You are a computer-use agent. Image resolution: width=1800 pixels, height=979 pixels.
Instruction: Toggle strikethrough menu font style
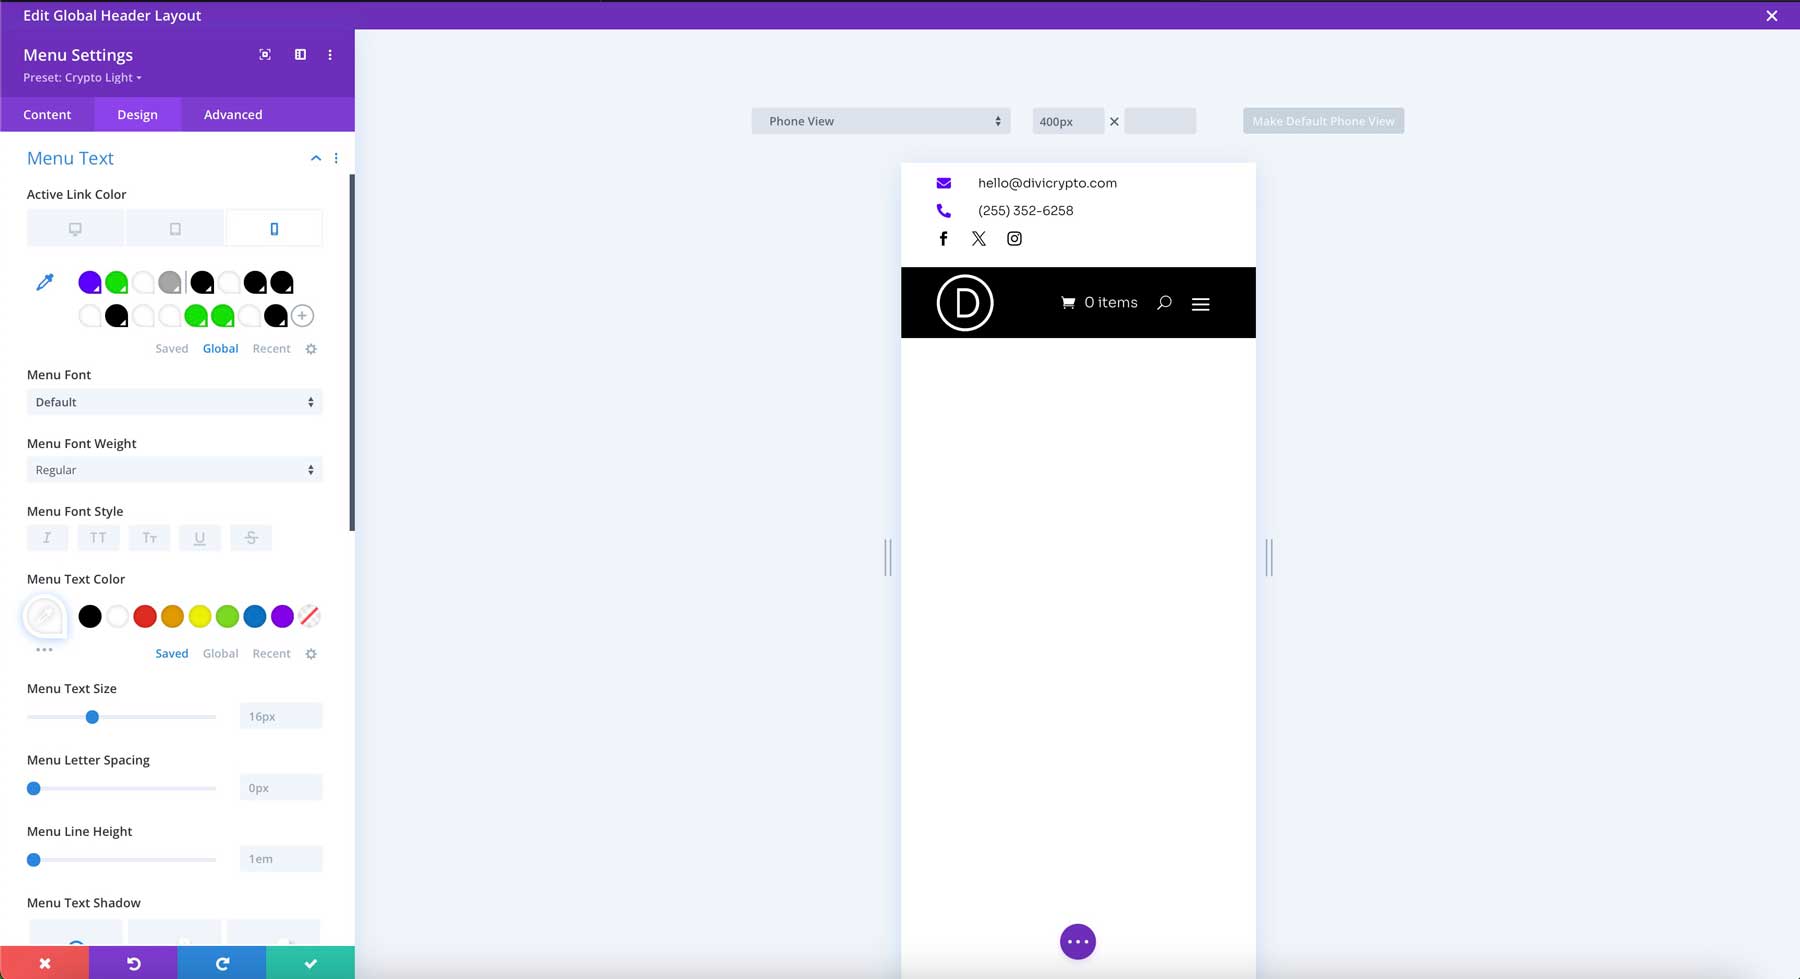(x=251, y=537)
